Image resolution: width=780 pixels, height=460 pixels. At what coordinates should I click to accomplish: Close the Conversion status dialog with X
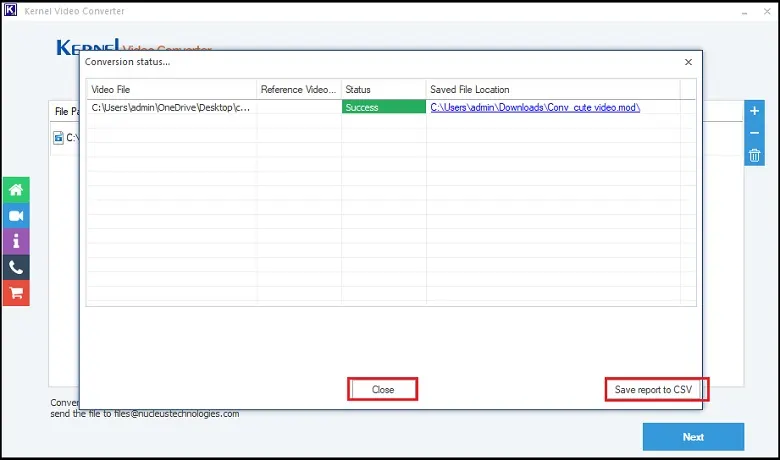(688, 62)
